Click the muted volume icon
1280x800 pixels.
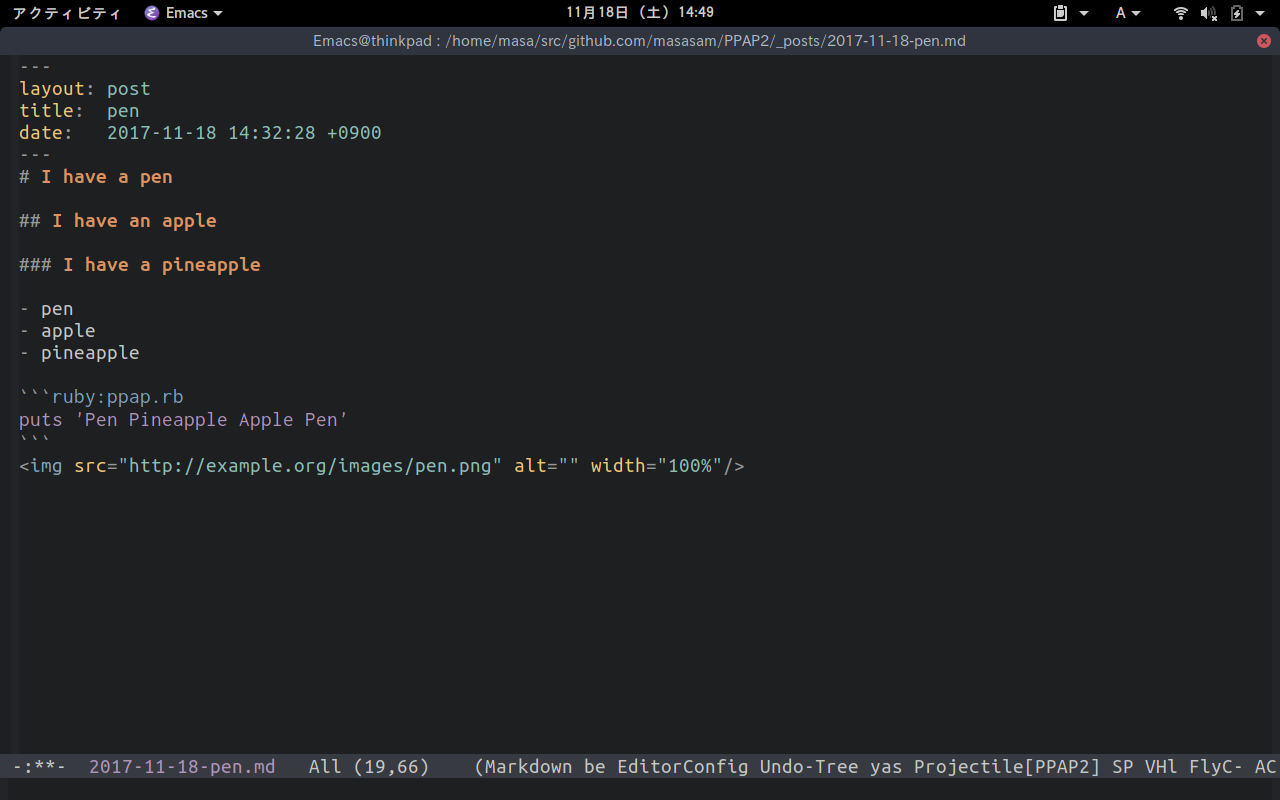[1208, 13]
